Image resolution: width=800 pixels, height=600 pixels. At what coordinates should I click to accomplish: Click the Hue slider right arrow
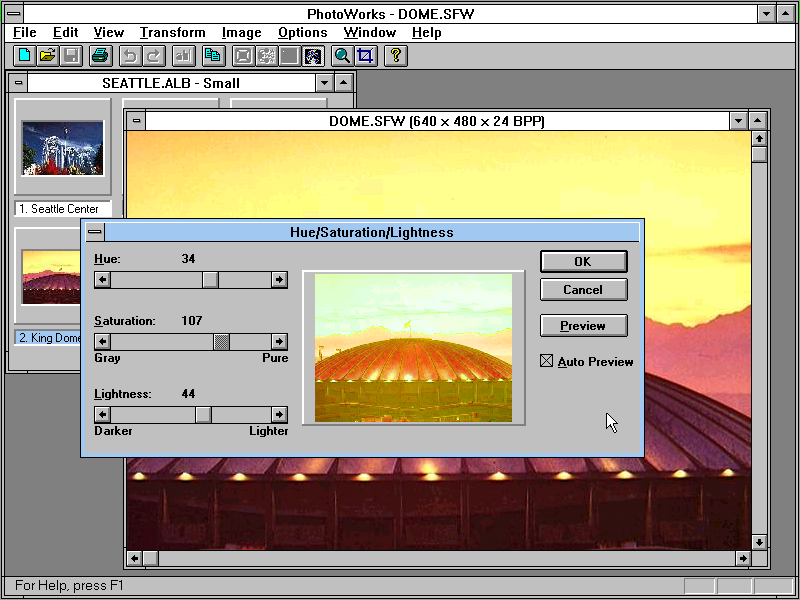coord(279,280)
